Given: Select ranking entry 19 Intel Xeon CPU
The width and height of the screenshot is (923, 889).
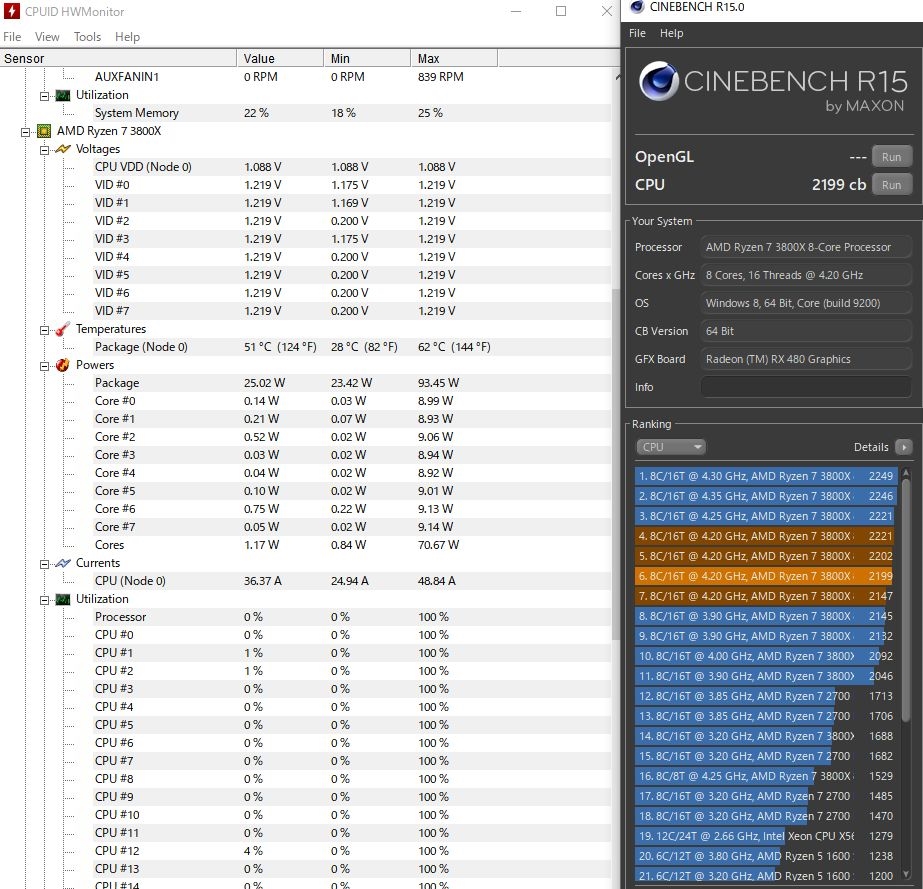Looking at the screenshot, I should [766, 836].
